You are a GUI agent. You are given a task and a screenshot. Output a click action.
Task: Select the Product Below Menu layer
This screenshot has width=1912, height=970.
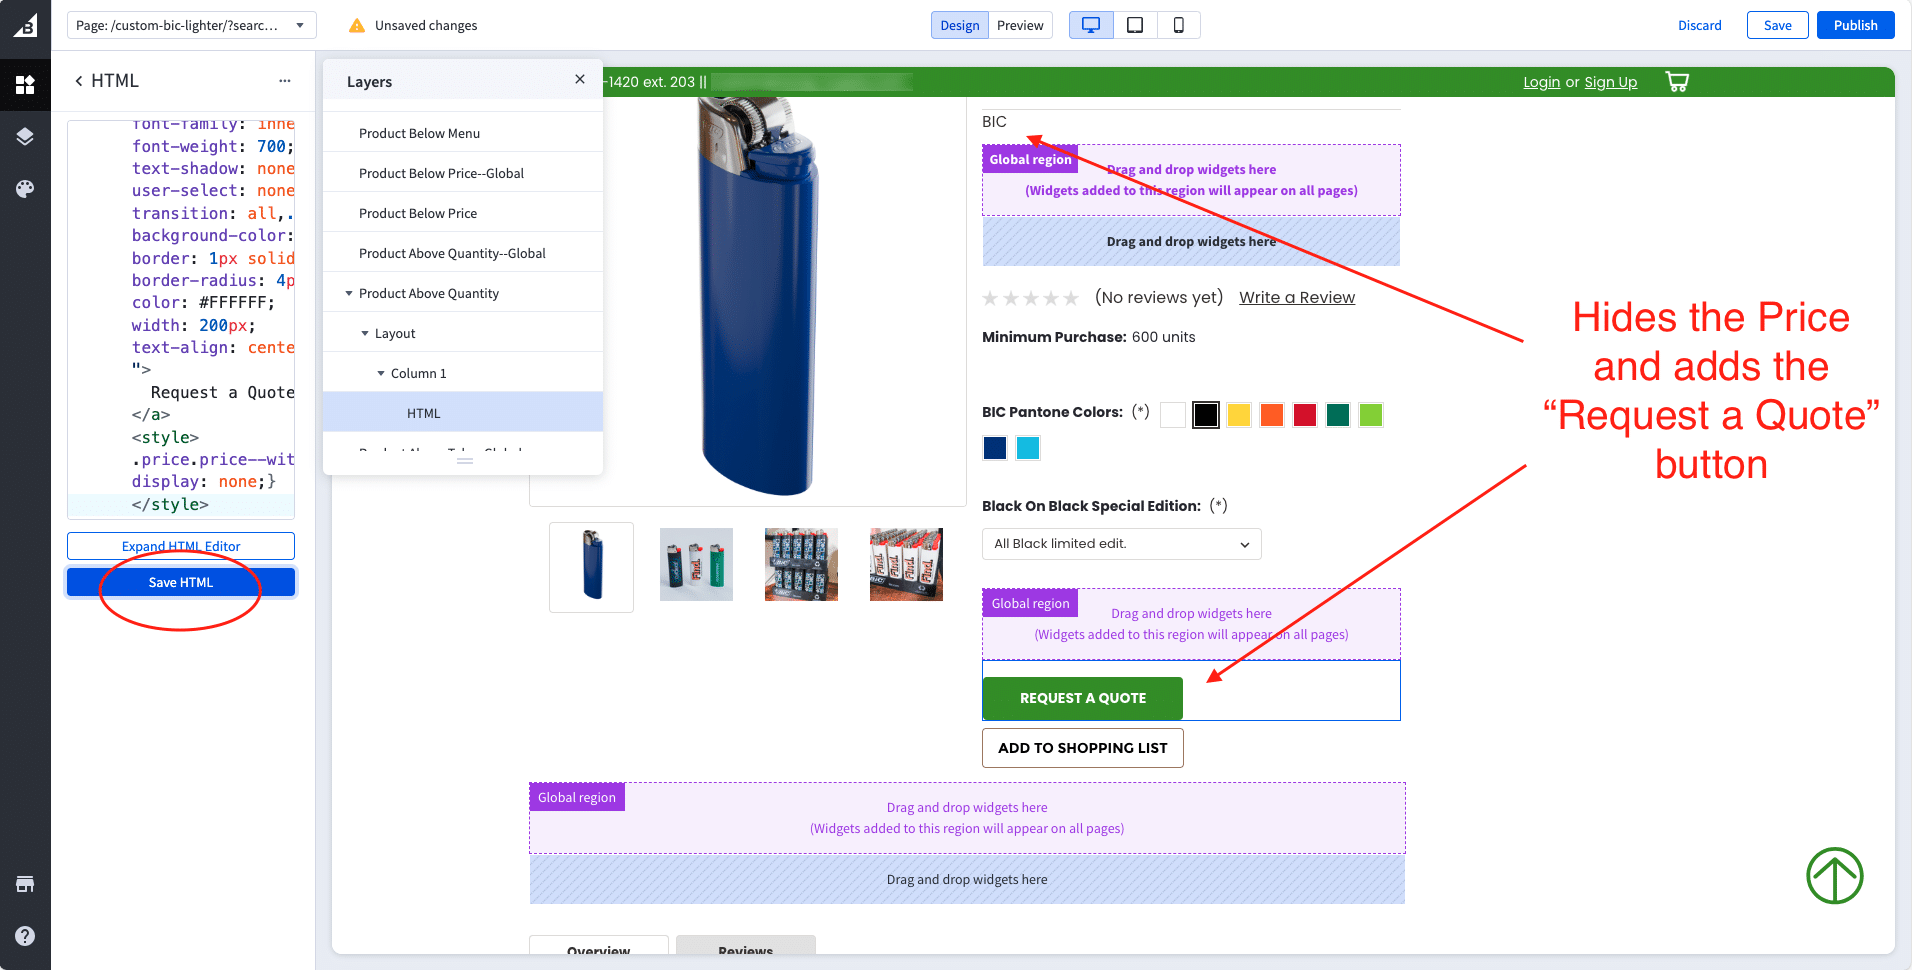point(463,133)
